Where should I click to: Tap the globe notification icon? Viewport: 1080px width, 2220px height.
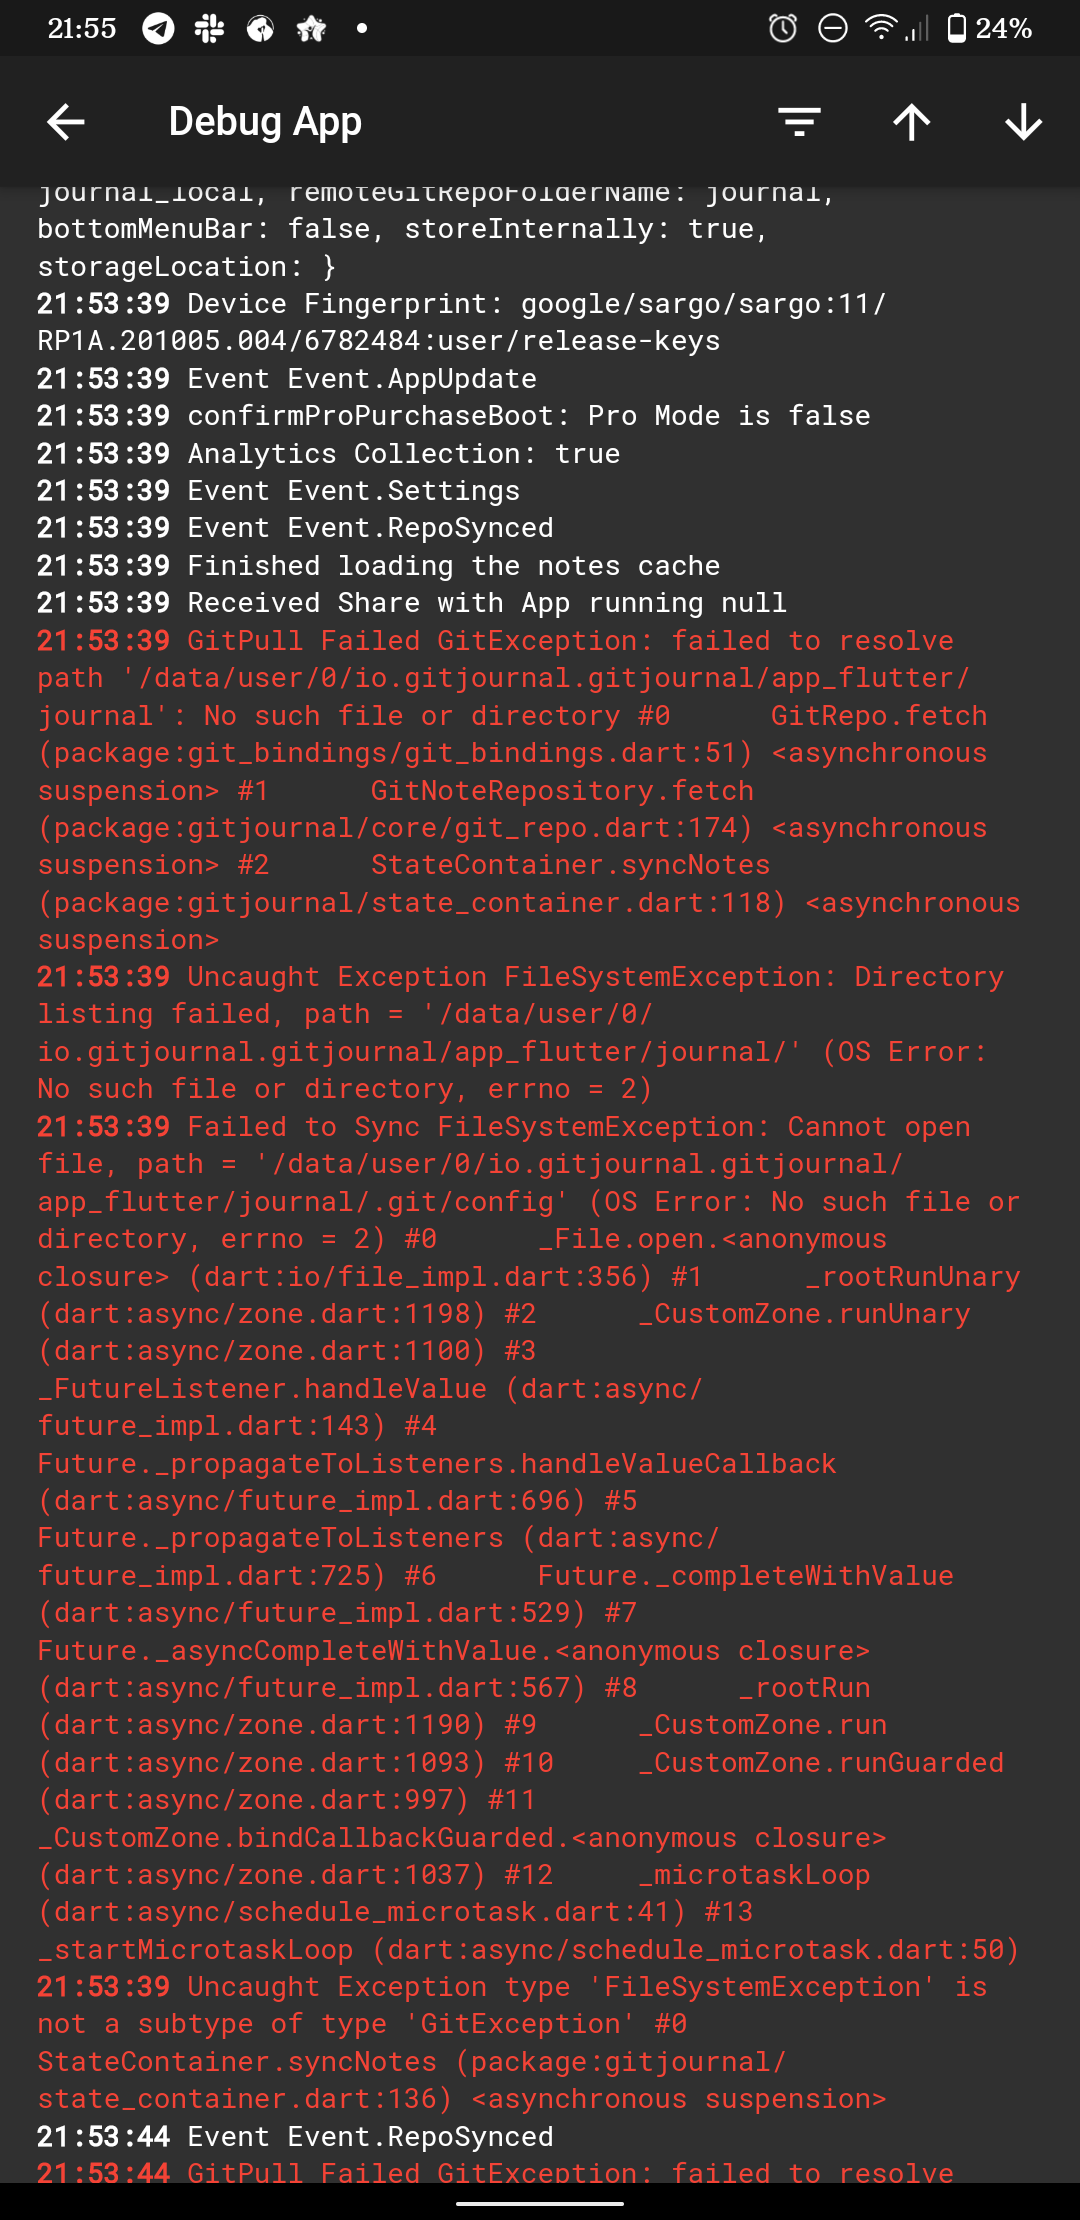260,28
